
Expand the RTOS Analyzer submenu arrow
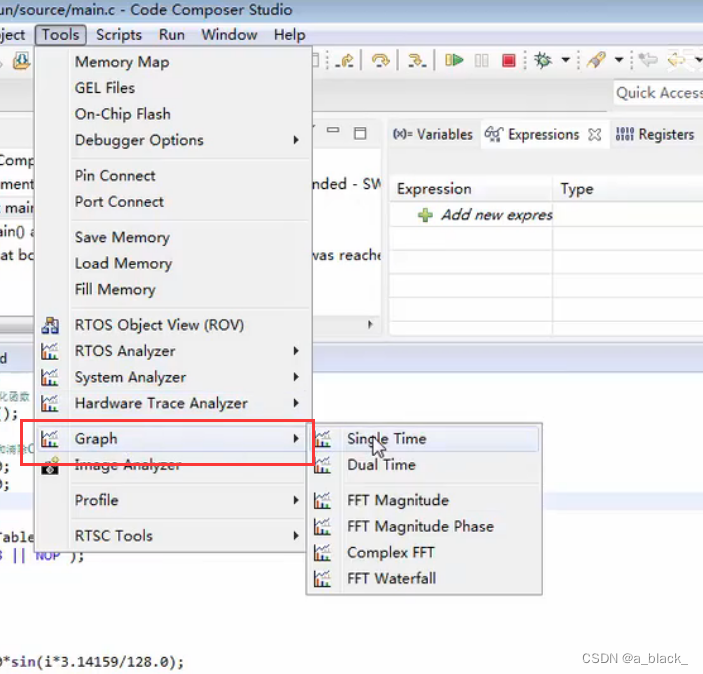(296, 351)
